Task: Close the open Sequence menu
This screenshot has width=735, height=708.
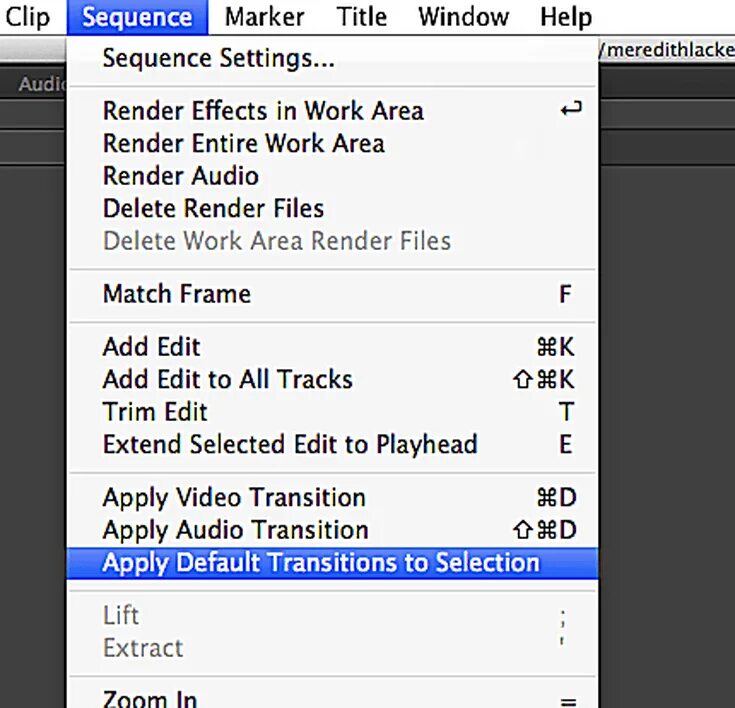Action: pyautogui.click(x=137, y=17)
